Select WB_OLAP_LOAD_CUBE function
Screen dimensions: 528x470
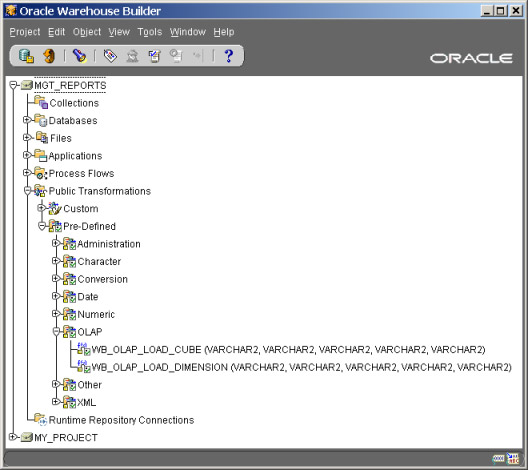[288, 349]
